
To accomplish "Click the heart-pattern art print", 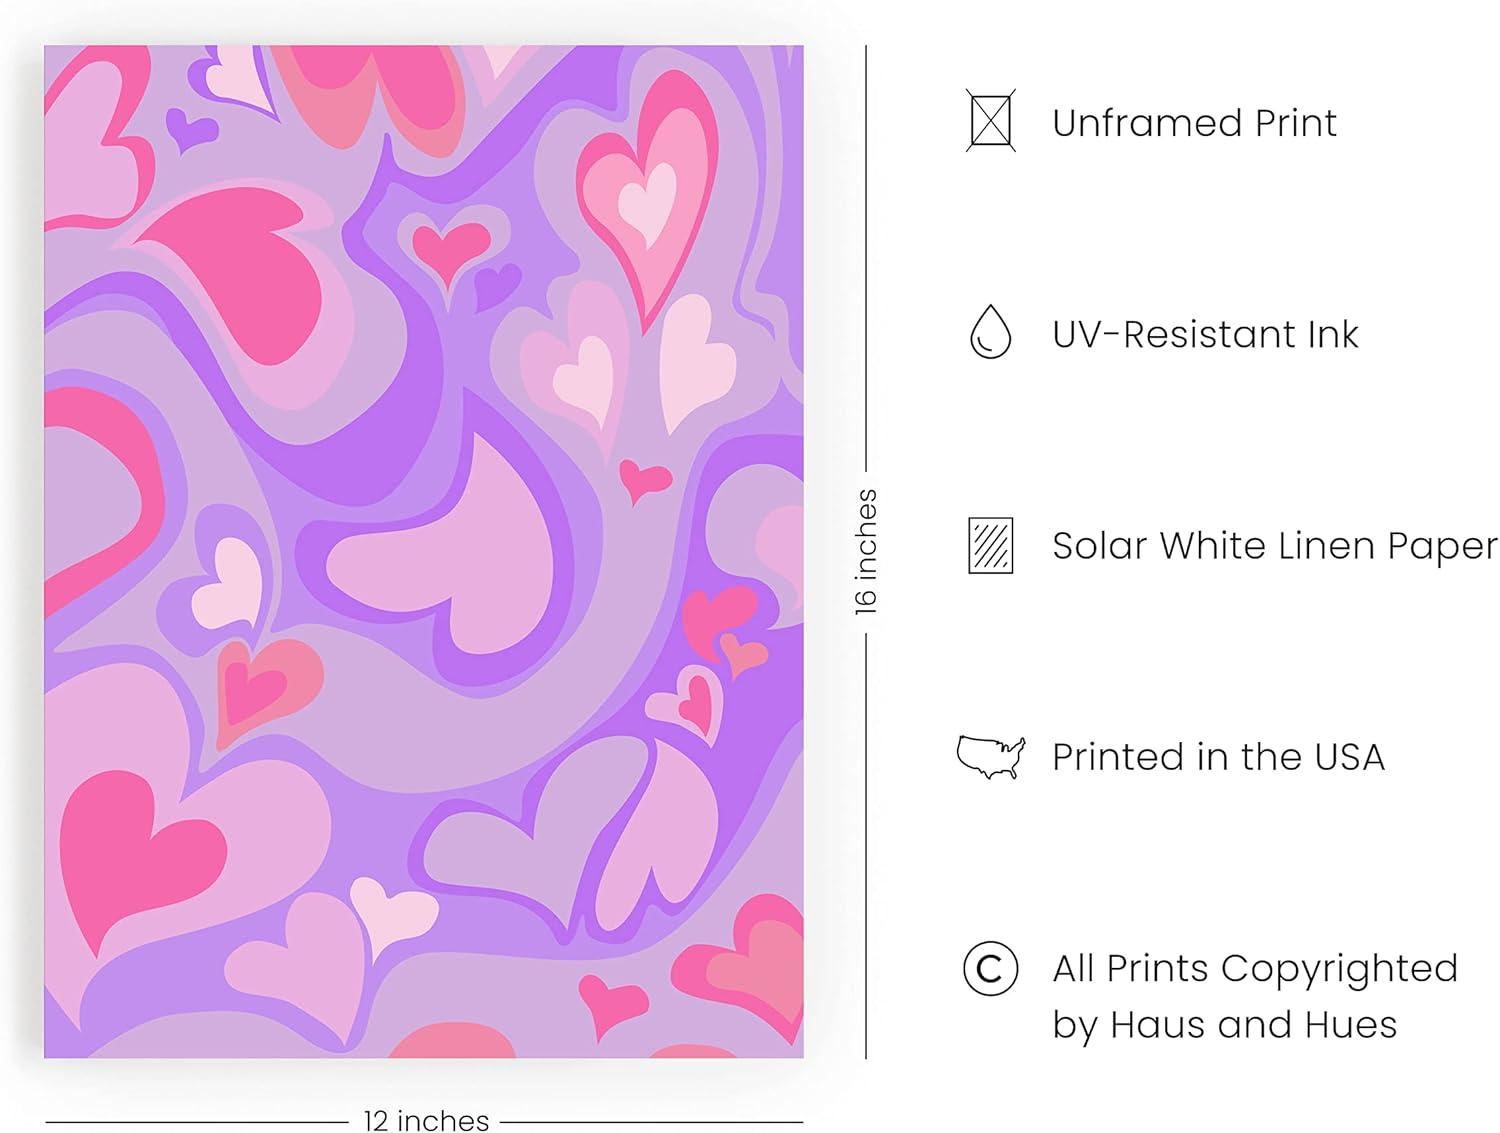I will 424,551.
